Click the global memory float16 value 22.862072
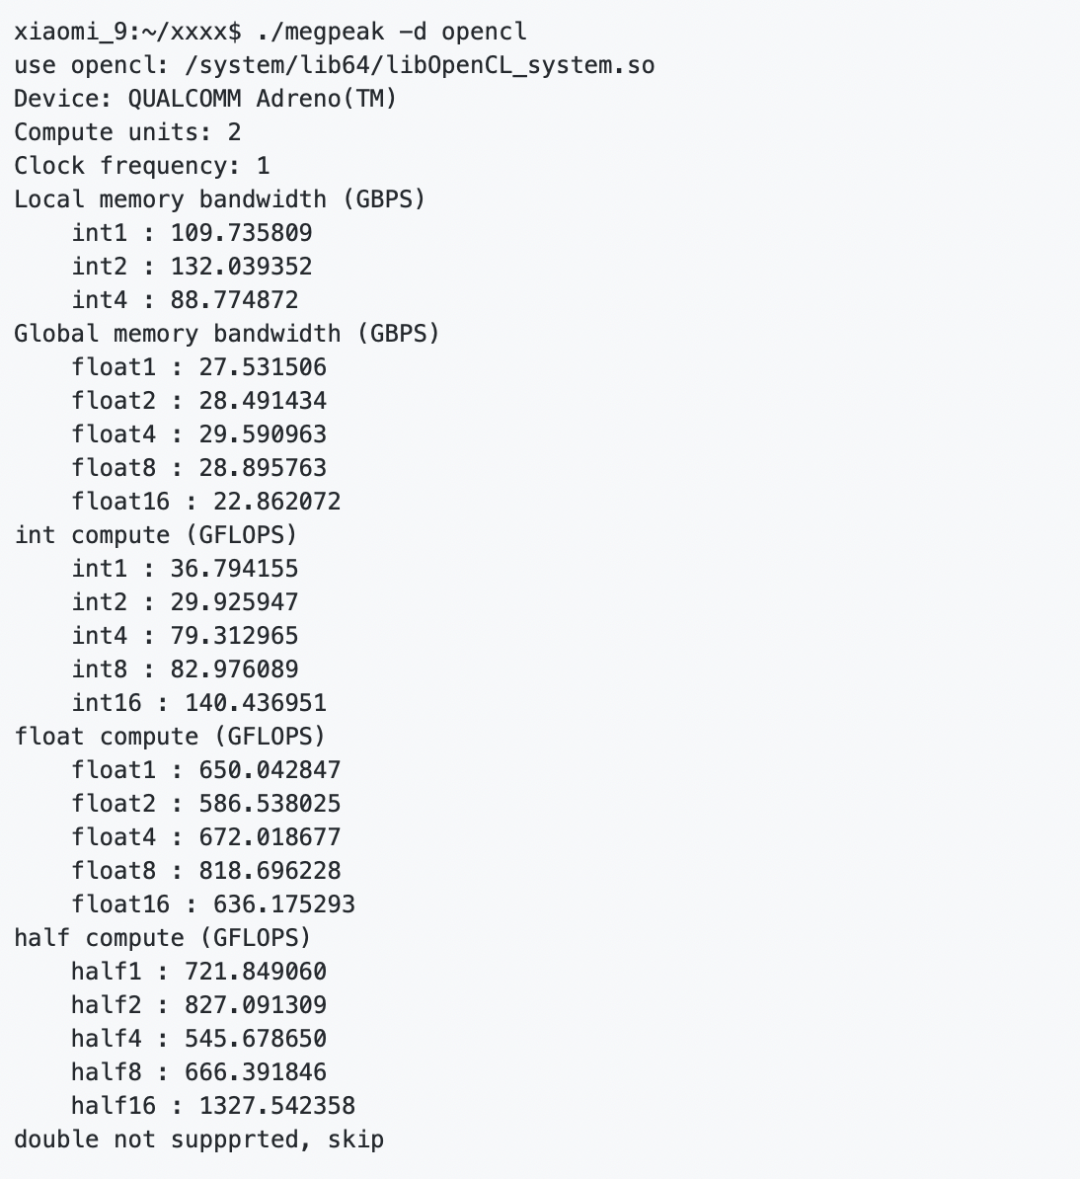This screenshot has height=1179, width=1080. 277,502
